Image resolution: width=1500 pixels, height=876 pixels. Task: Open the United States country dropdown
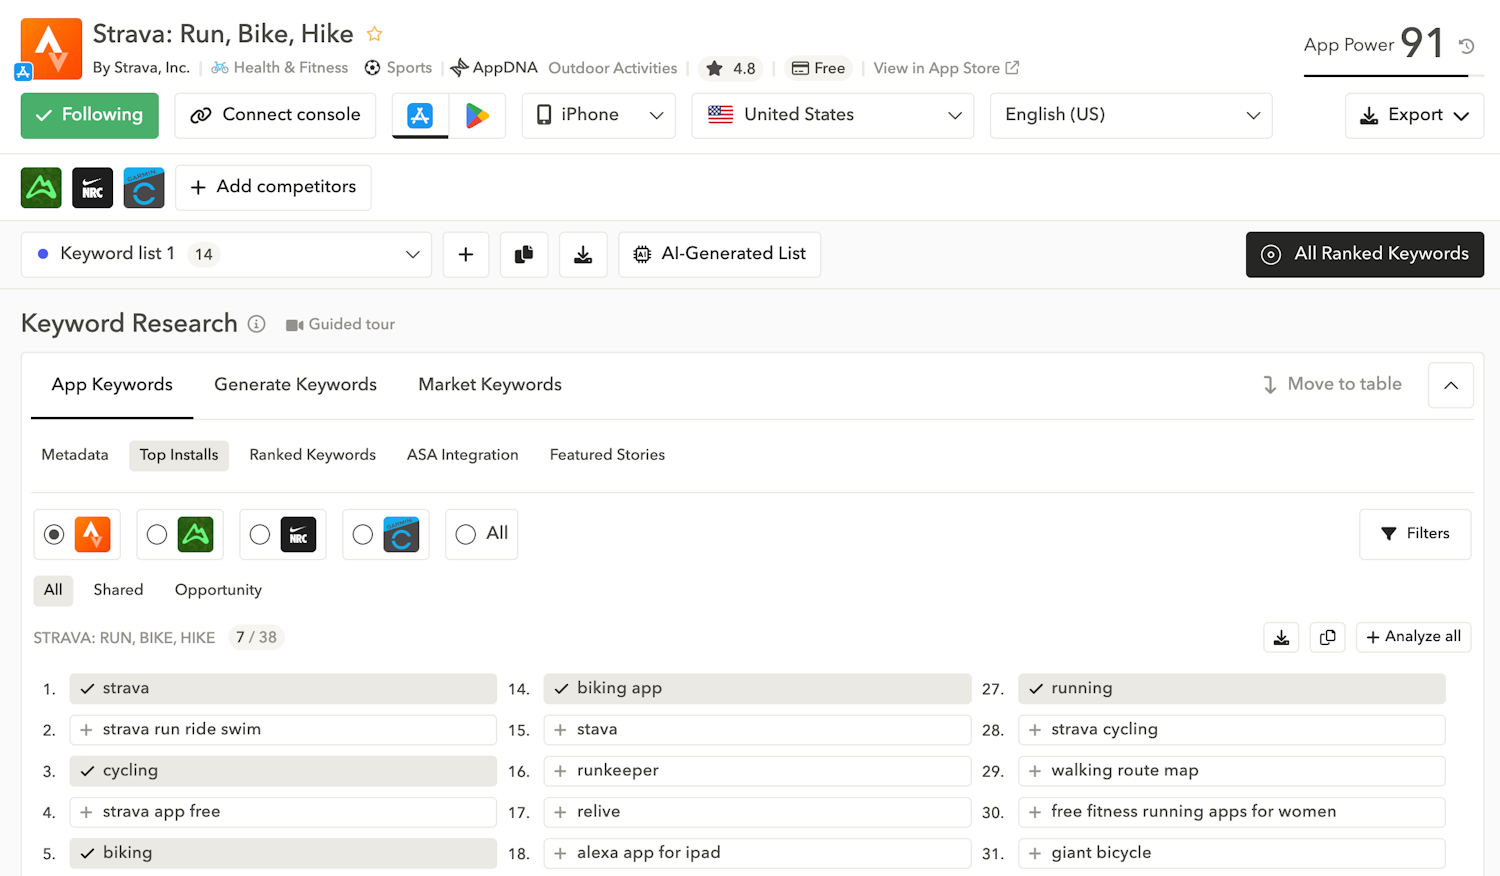pos(833,115)
